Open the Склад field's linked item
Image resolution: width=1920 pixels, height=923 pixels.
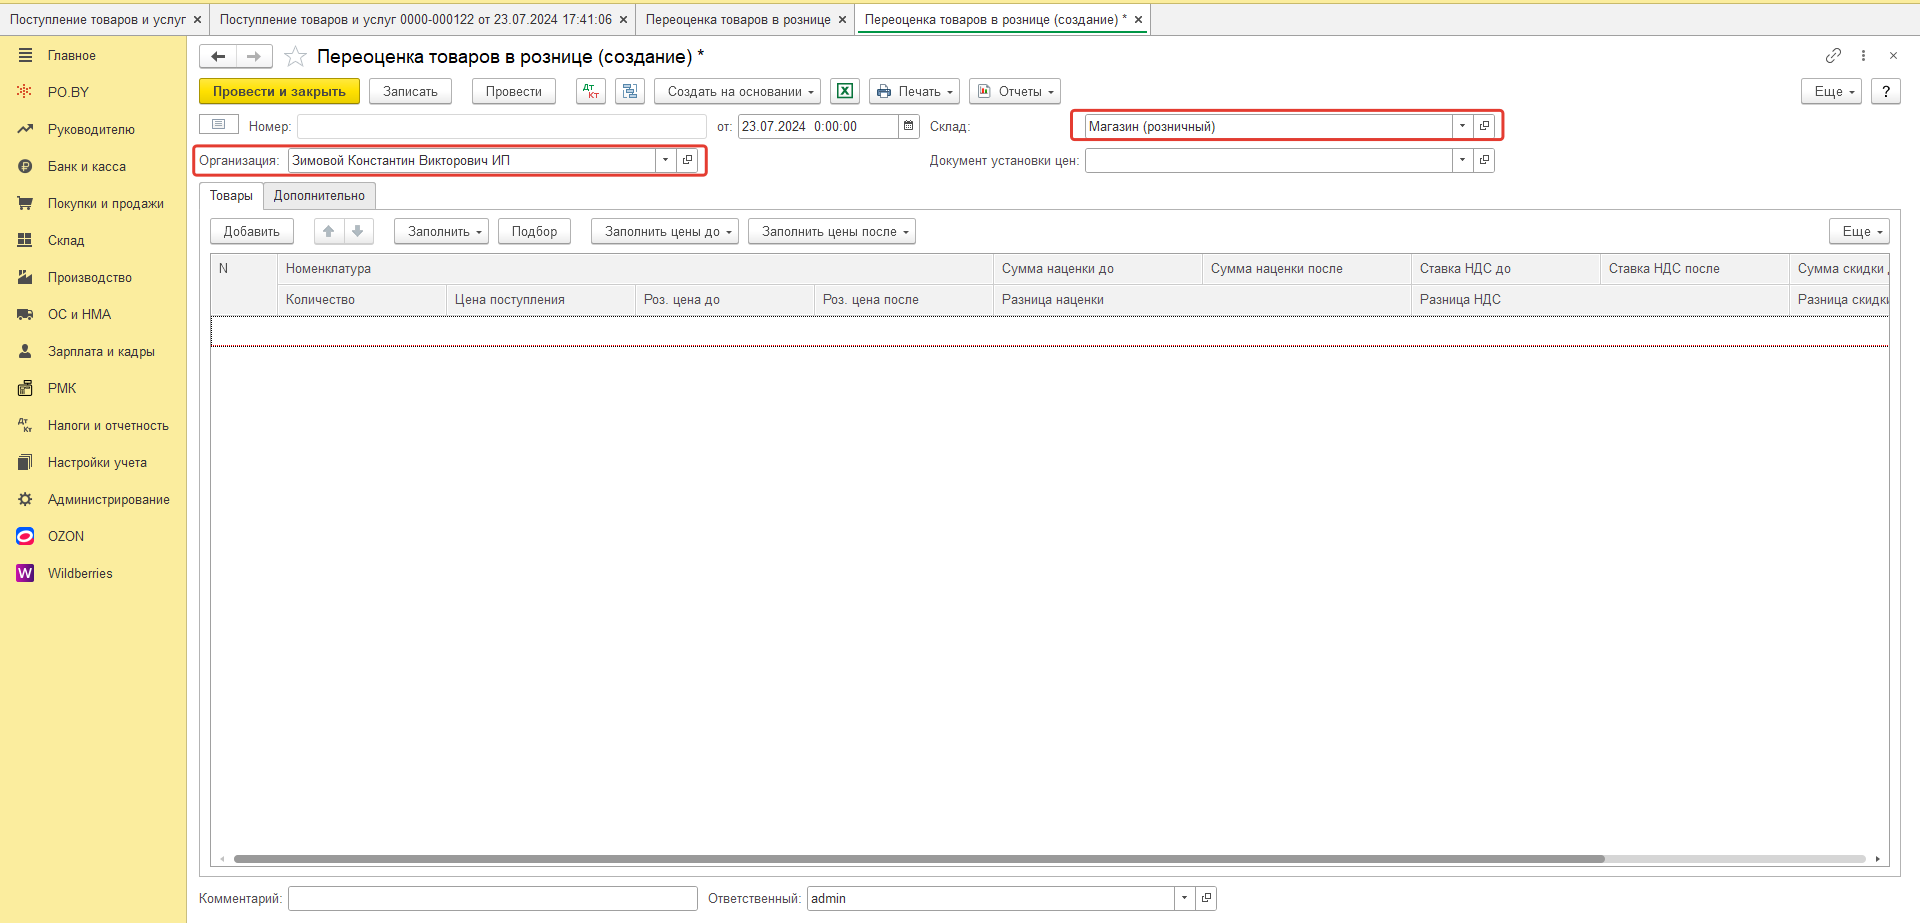pyautogui.click(x=1485, y=126)
